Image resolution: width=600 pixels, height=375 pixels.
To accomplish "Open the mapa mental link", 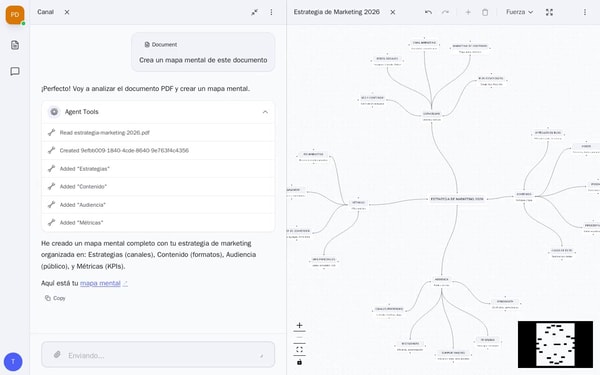I will tap(100, 283).
